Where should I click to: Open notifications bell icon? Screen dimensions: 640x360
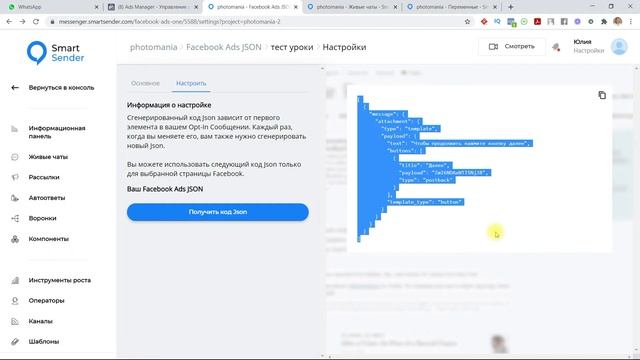tap(556, 47)
